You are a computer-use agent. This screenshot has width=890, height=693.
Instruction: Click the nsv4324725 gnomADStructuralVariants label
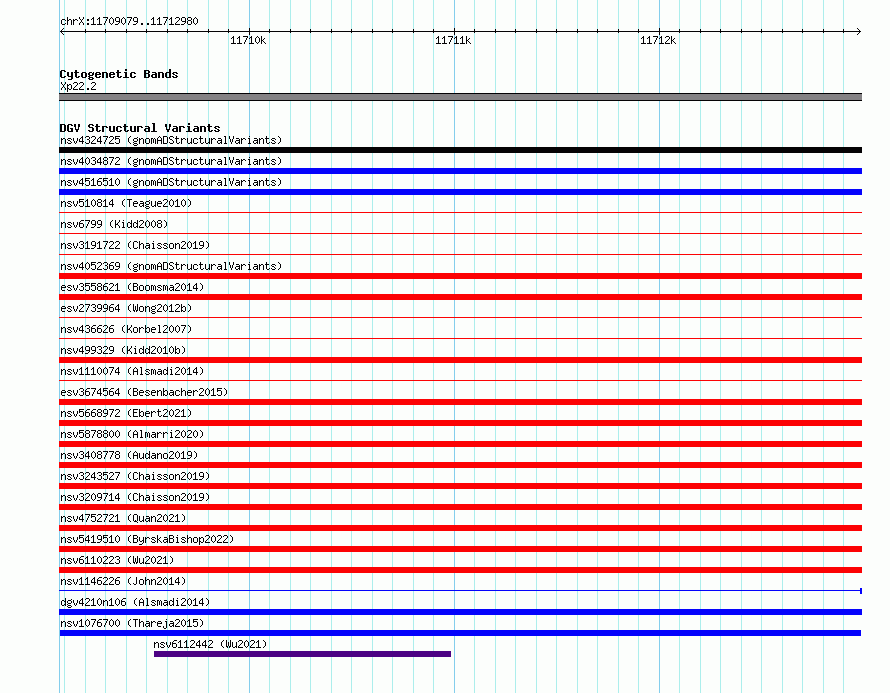[171, 140]
